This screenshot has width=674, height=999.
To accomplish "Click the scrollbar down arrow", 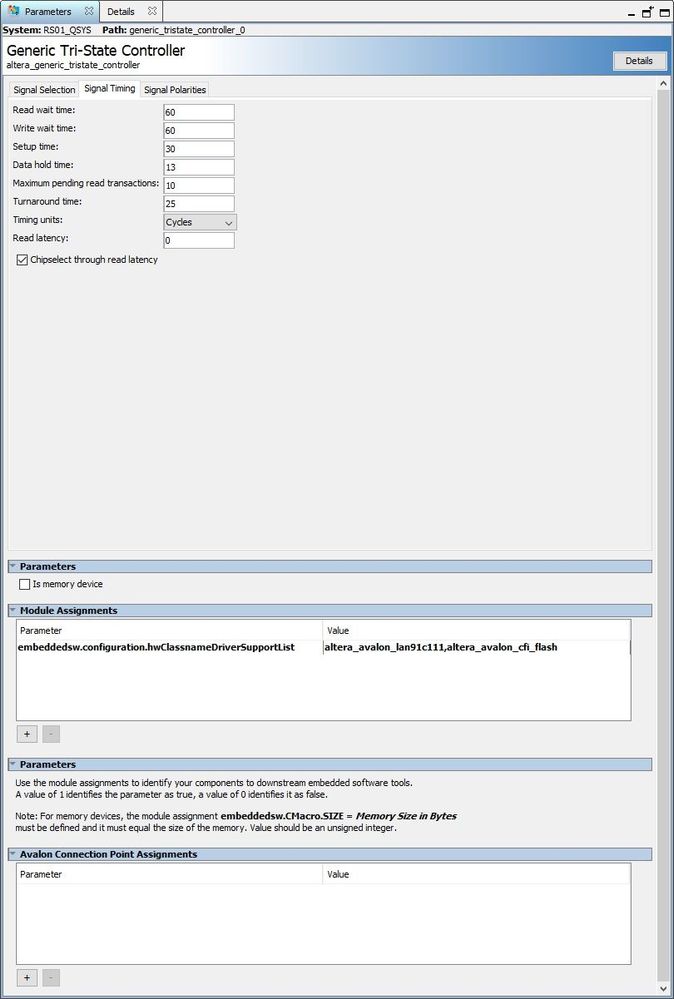I will [x=663, y=989].
